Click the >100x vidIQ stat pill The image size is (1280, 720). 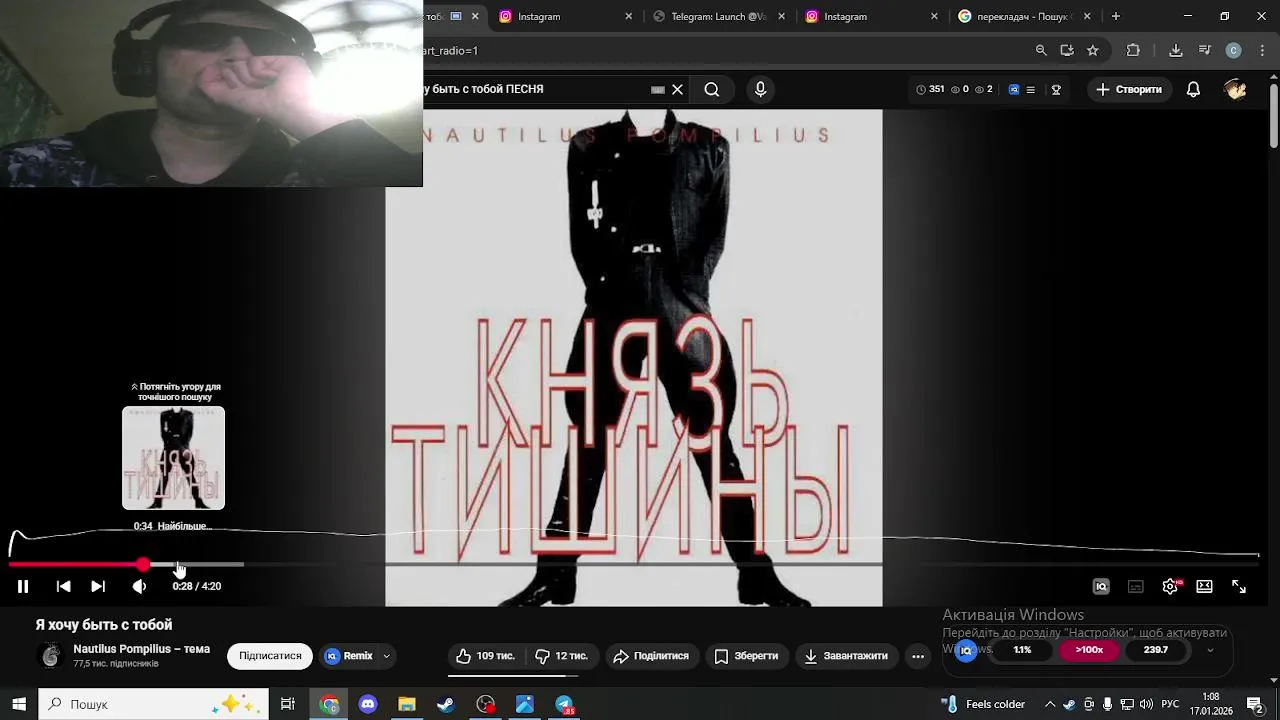pyautogui.click(x=1089, y=650)
